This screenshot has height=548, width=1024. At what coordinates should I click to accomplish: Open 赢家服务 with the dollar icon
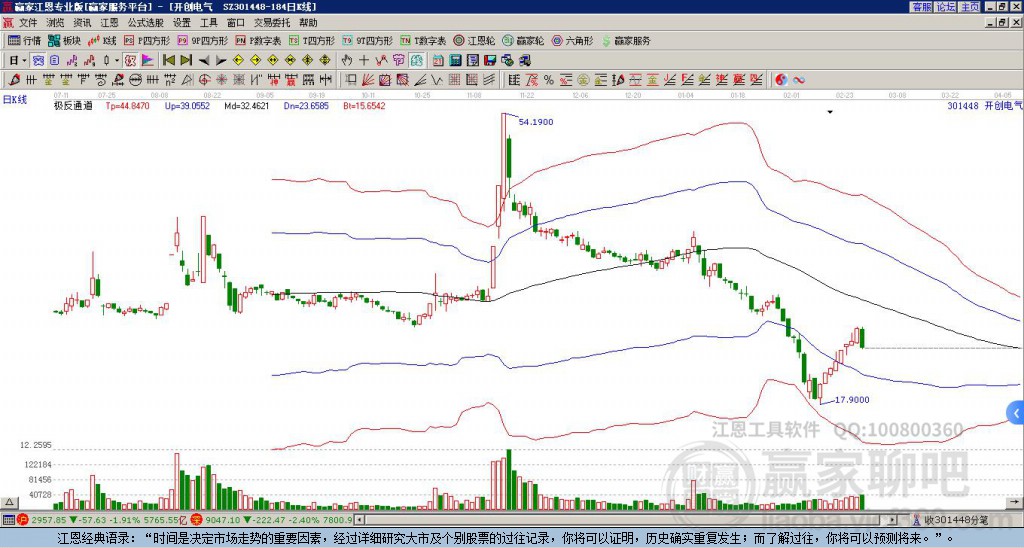(x=626, y=40)
